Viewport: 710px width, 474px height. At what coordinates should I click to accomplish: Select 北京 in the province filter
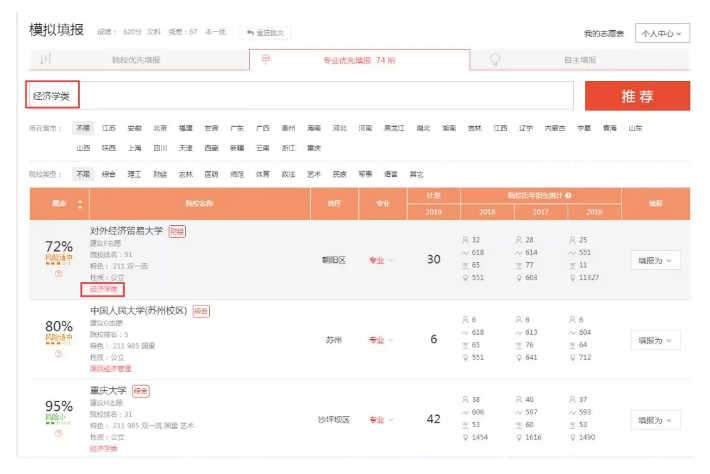point(160,128)
